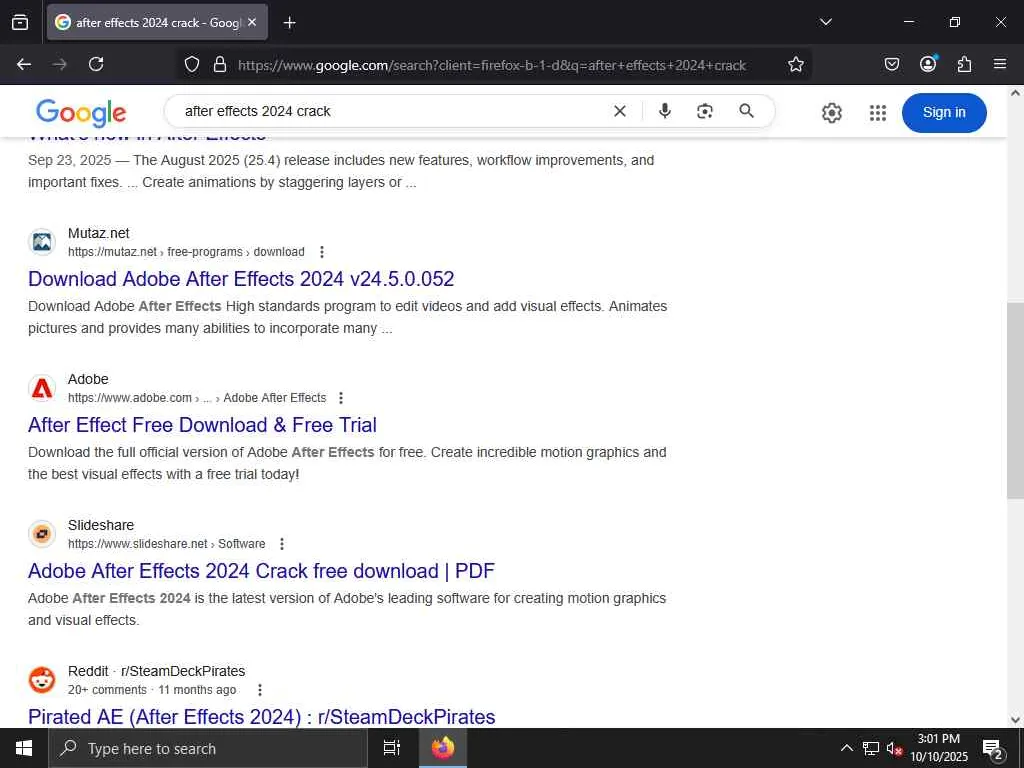The image size is (1024, 768).
Task: Open Download Adobe After Effects 2024 v24.5.0.052
Action: coord(241,279)
